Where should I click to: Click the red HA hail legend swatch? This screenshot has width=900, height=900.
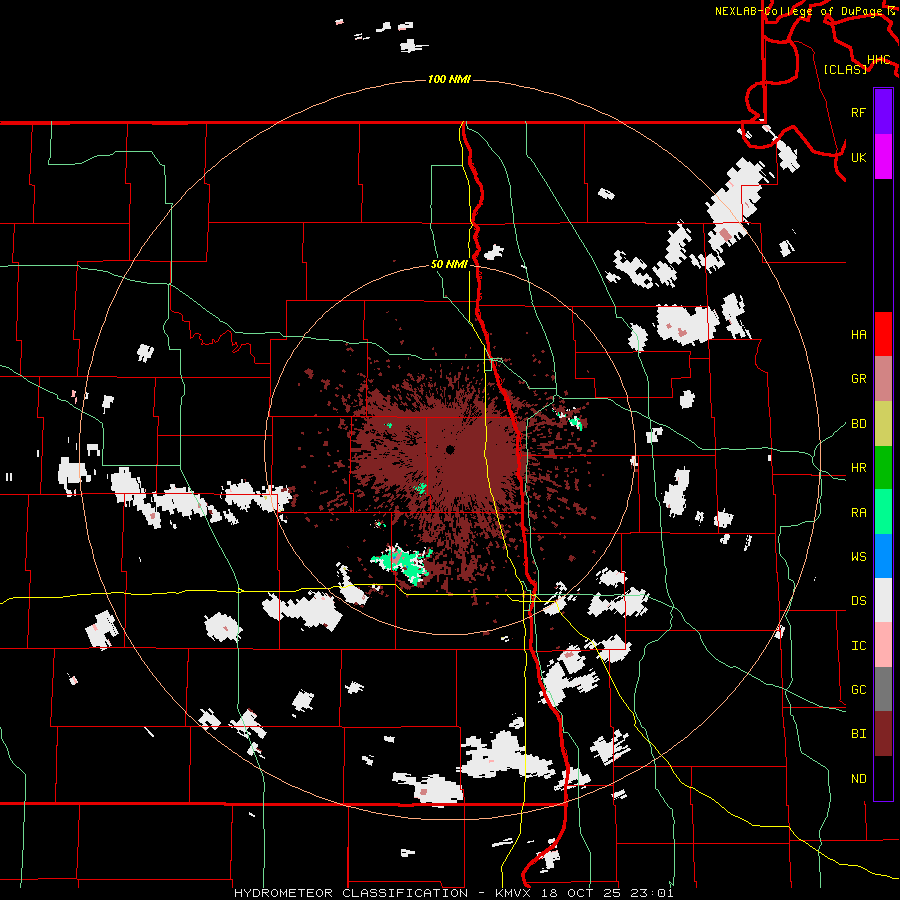point(883,334)
